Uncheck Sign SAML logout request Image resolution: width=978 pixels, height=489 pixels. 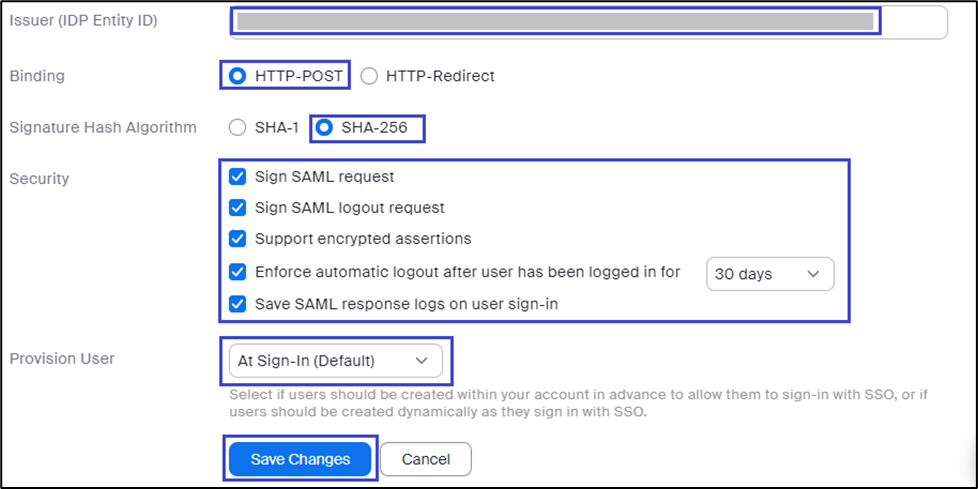(238, 208)
